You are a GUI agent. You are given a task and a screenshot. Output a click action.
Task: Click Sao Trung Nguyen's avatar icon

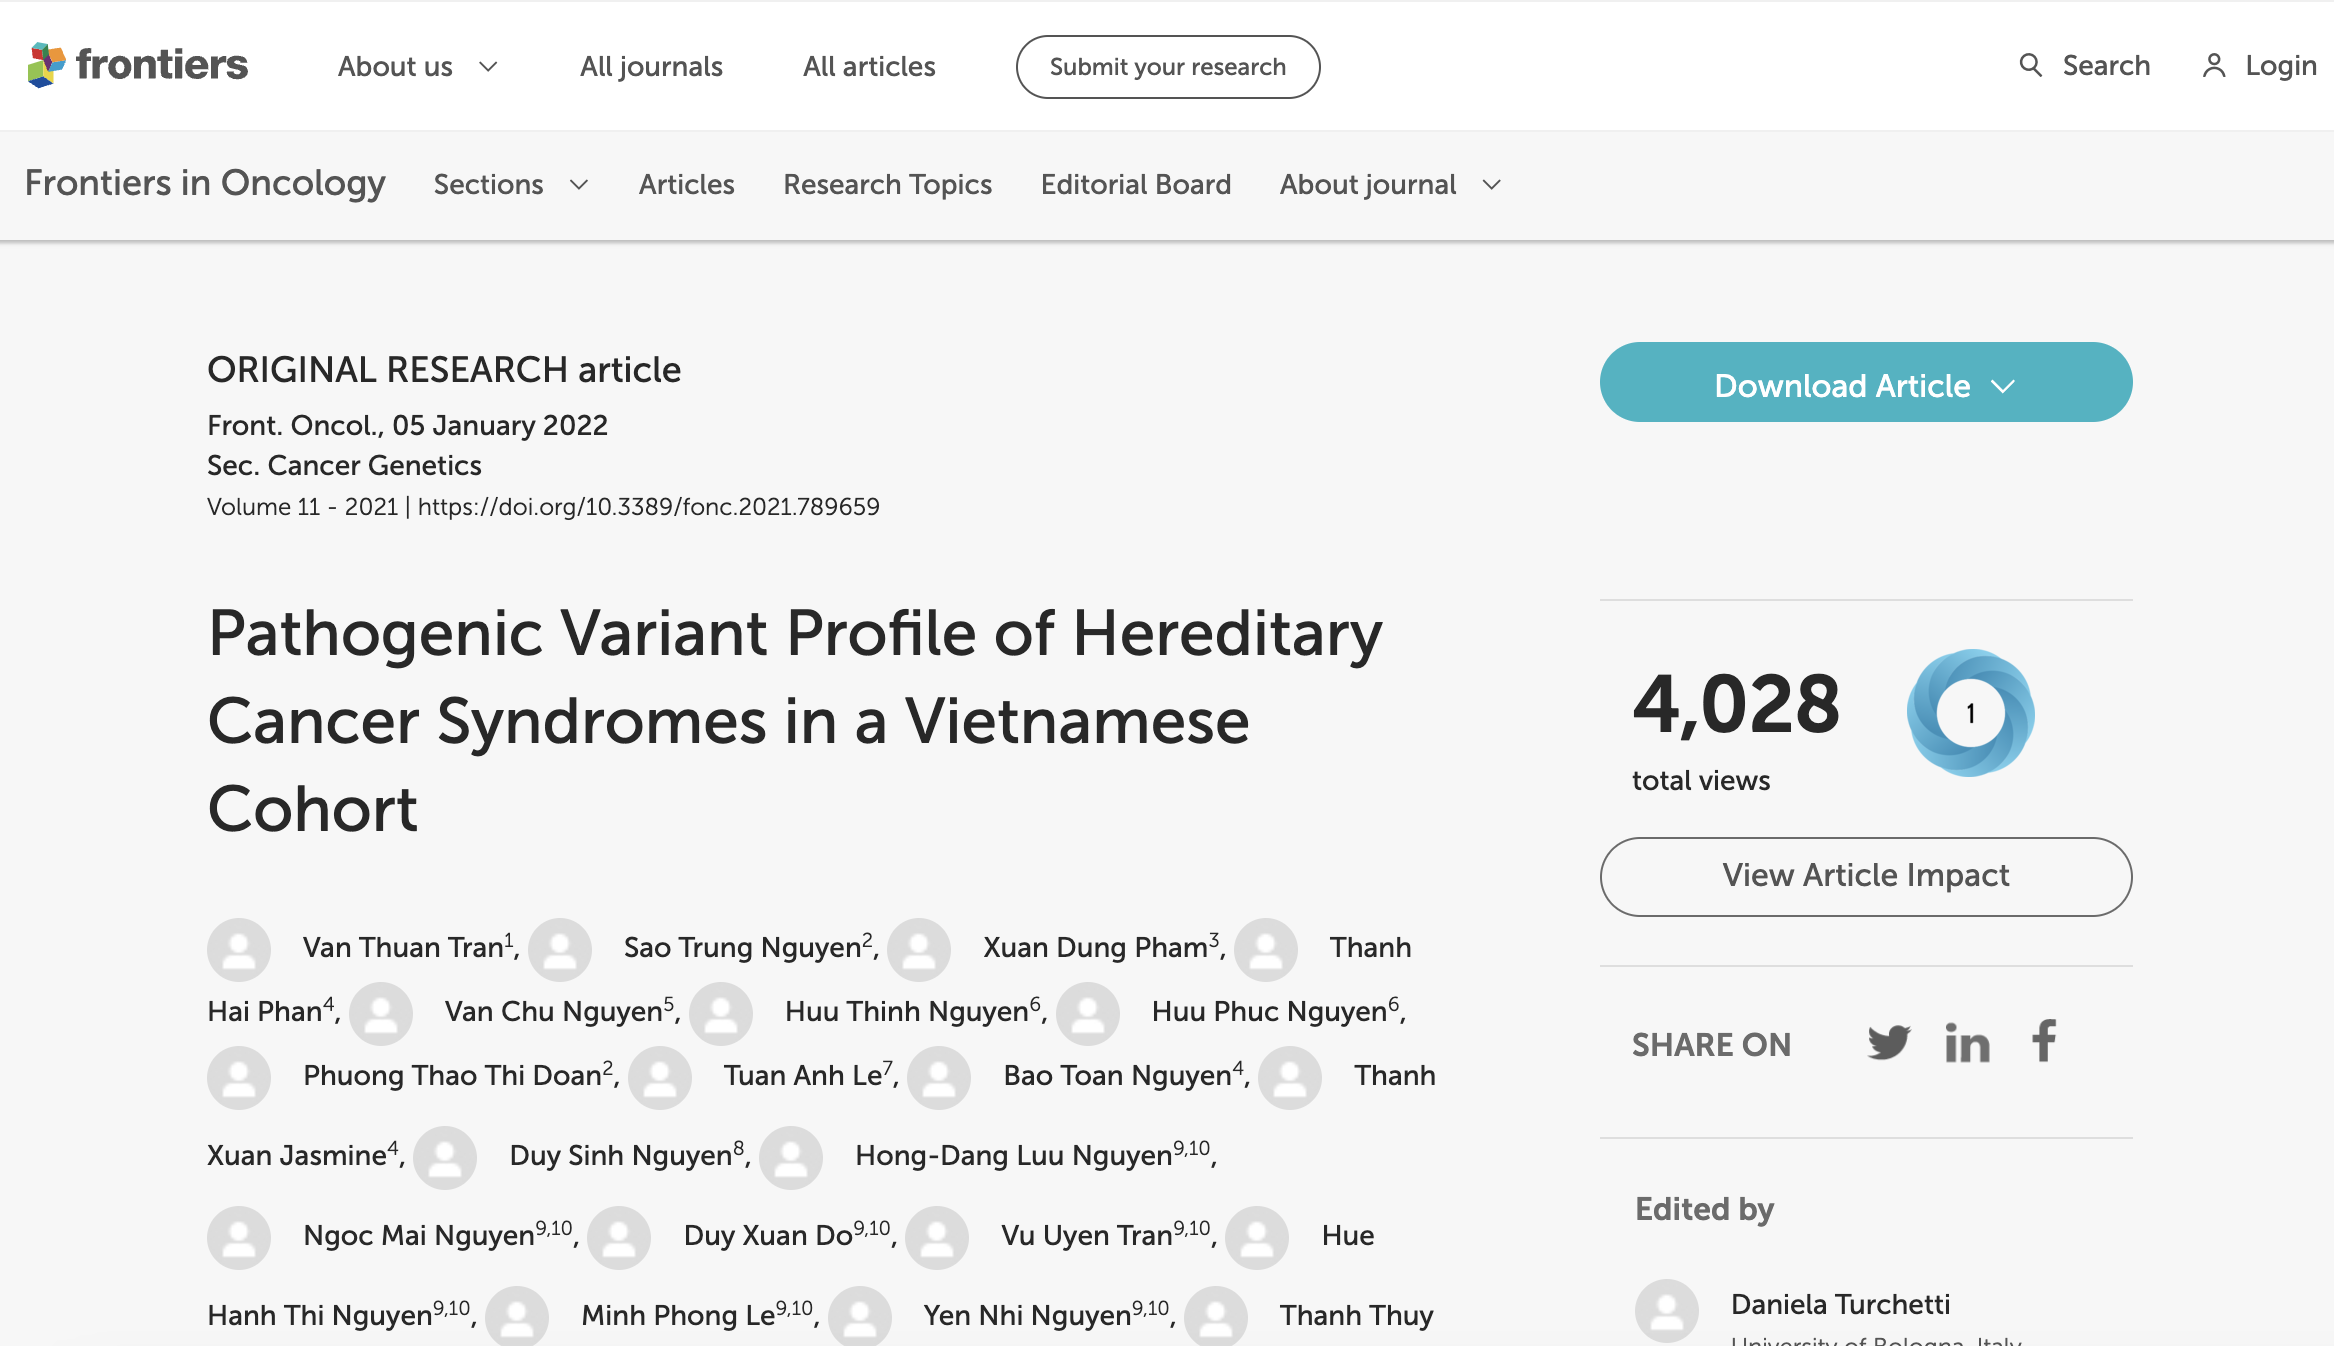point(560,949)
